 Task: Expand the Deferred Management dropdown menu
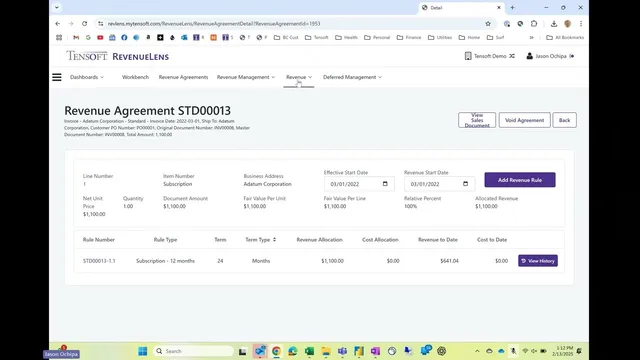352,77
